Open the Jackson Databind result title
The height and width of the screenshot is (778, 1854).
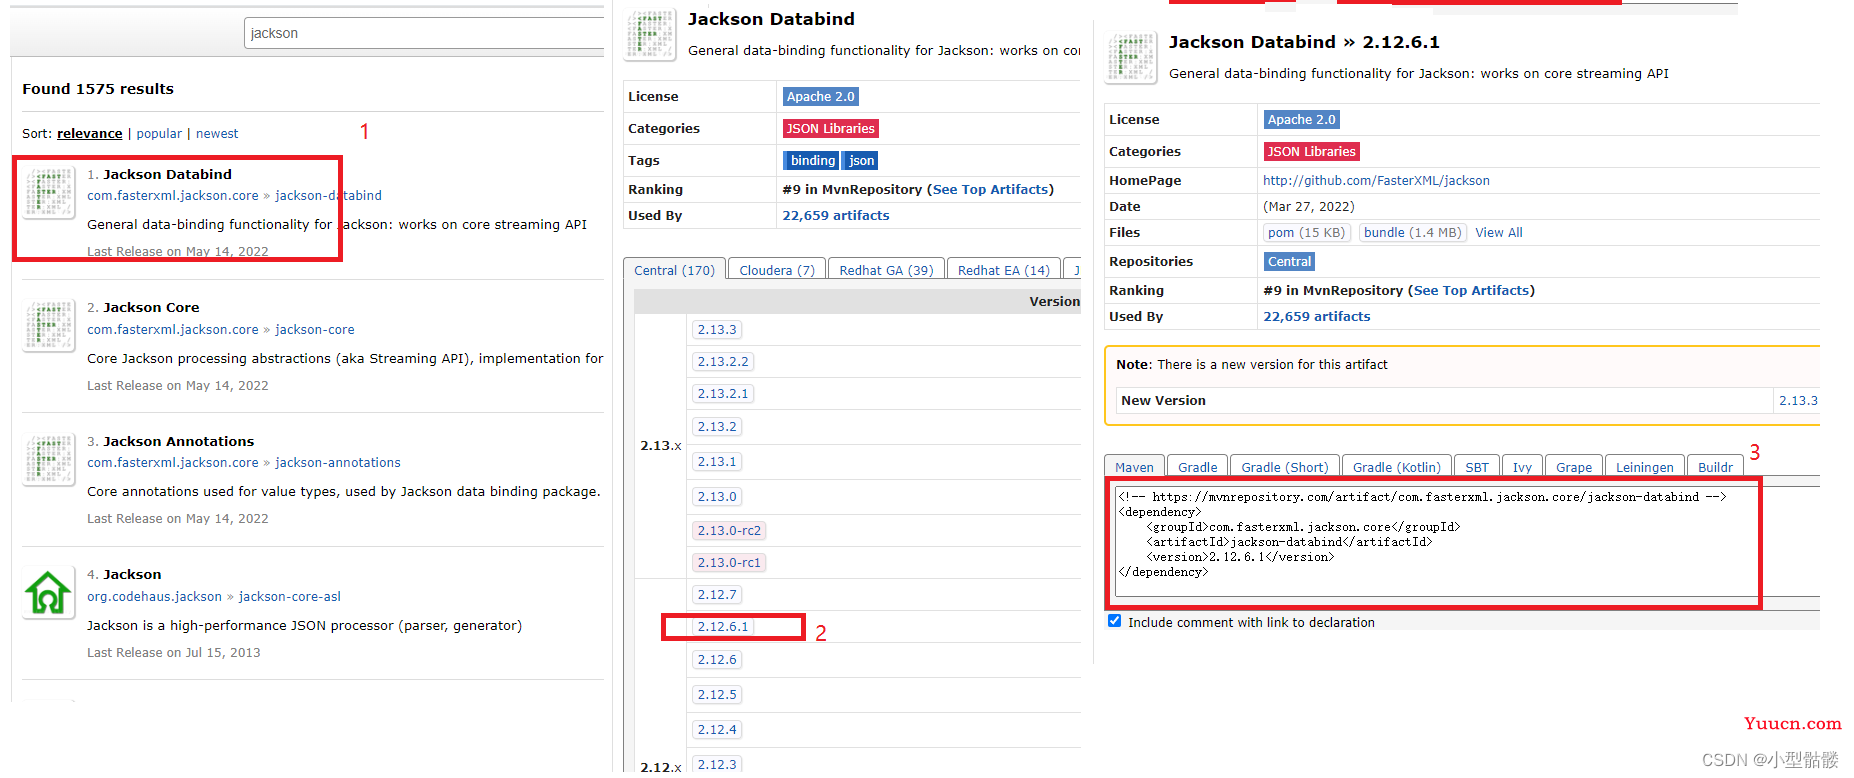(167, 174)
